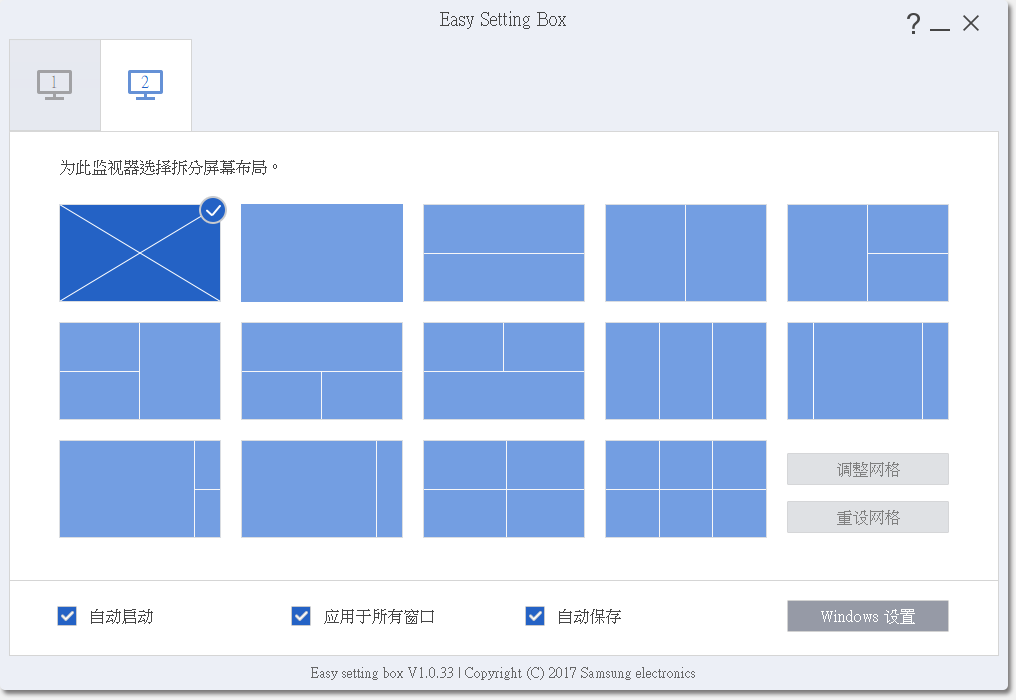Select the disabled split layout with X
The height and width of the screenshot is (700, 1016).
coord(140,253)
